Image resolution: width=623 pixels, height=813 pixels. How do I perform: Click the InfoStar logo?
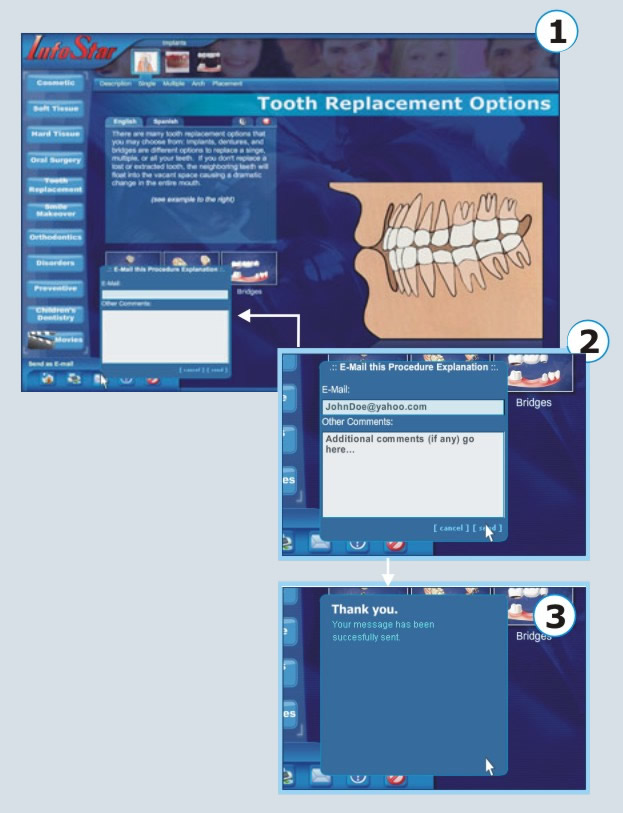click(70, 49)
